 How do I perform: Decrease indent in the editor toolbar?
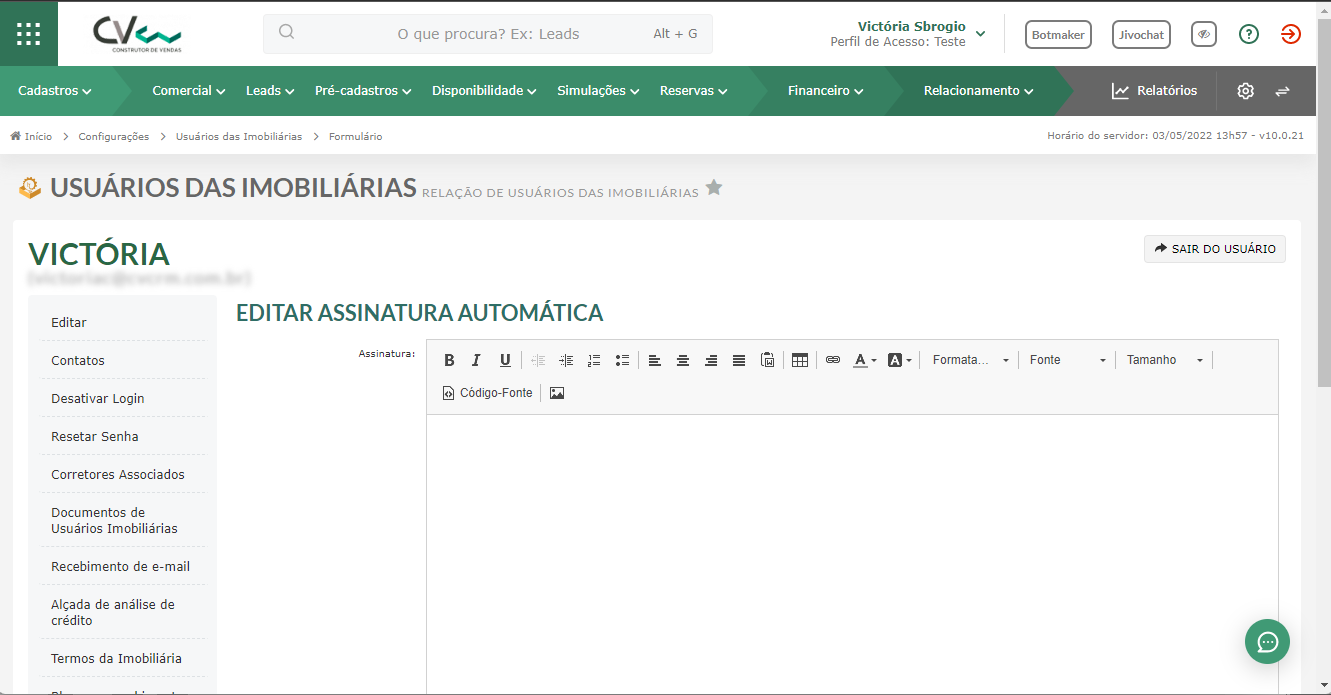[538, 360]
